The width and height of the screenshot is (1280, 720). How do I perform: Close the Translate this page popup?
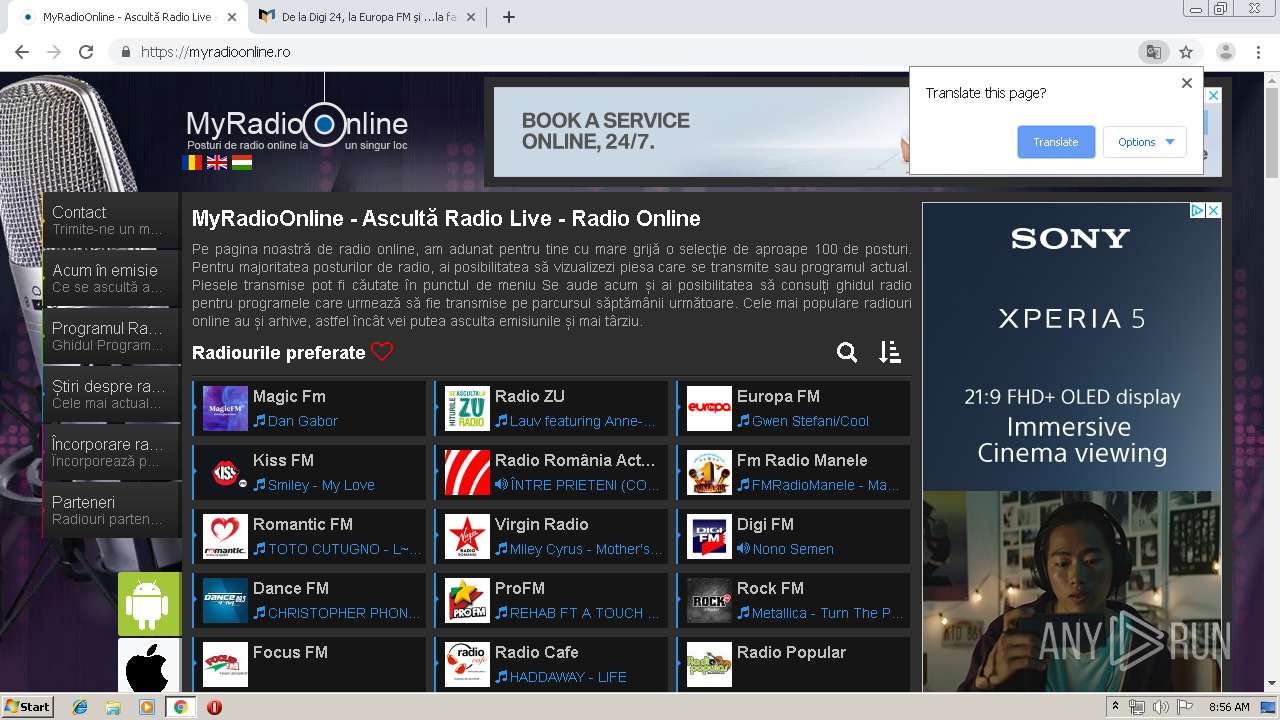point(1187,83)
